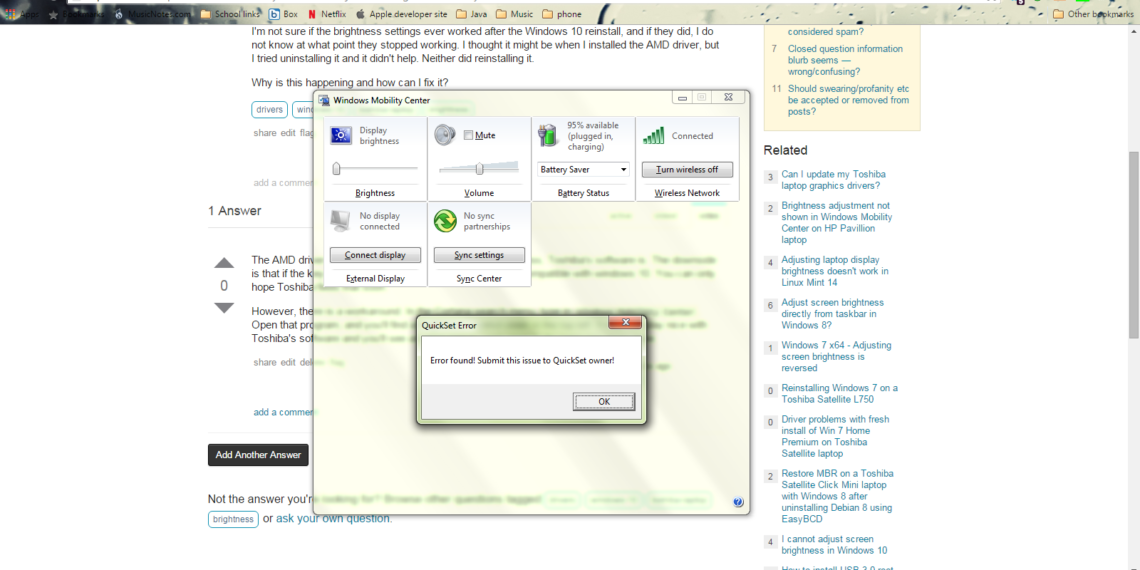Open 'Brightness adjustment not shown in Windows Mobility Center' link

click(837, 222)
